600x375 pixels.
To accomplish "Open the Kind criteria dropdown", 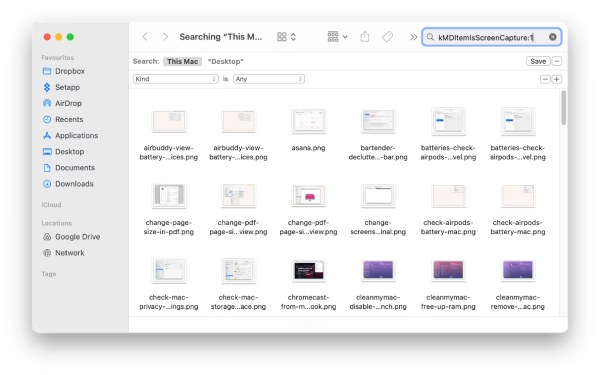I will (176, 79).
